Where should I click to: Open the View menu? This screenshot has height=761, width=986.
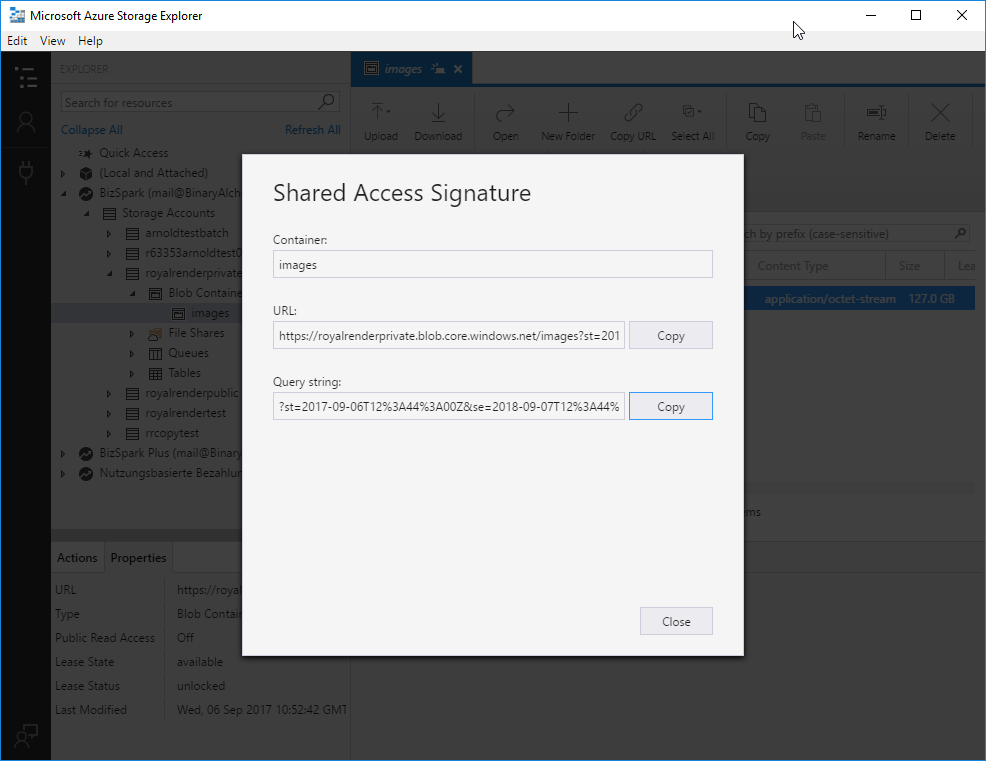tap(52, 41)
